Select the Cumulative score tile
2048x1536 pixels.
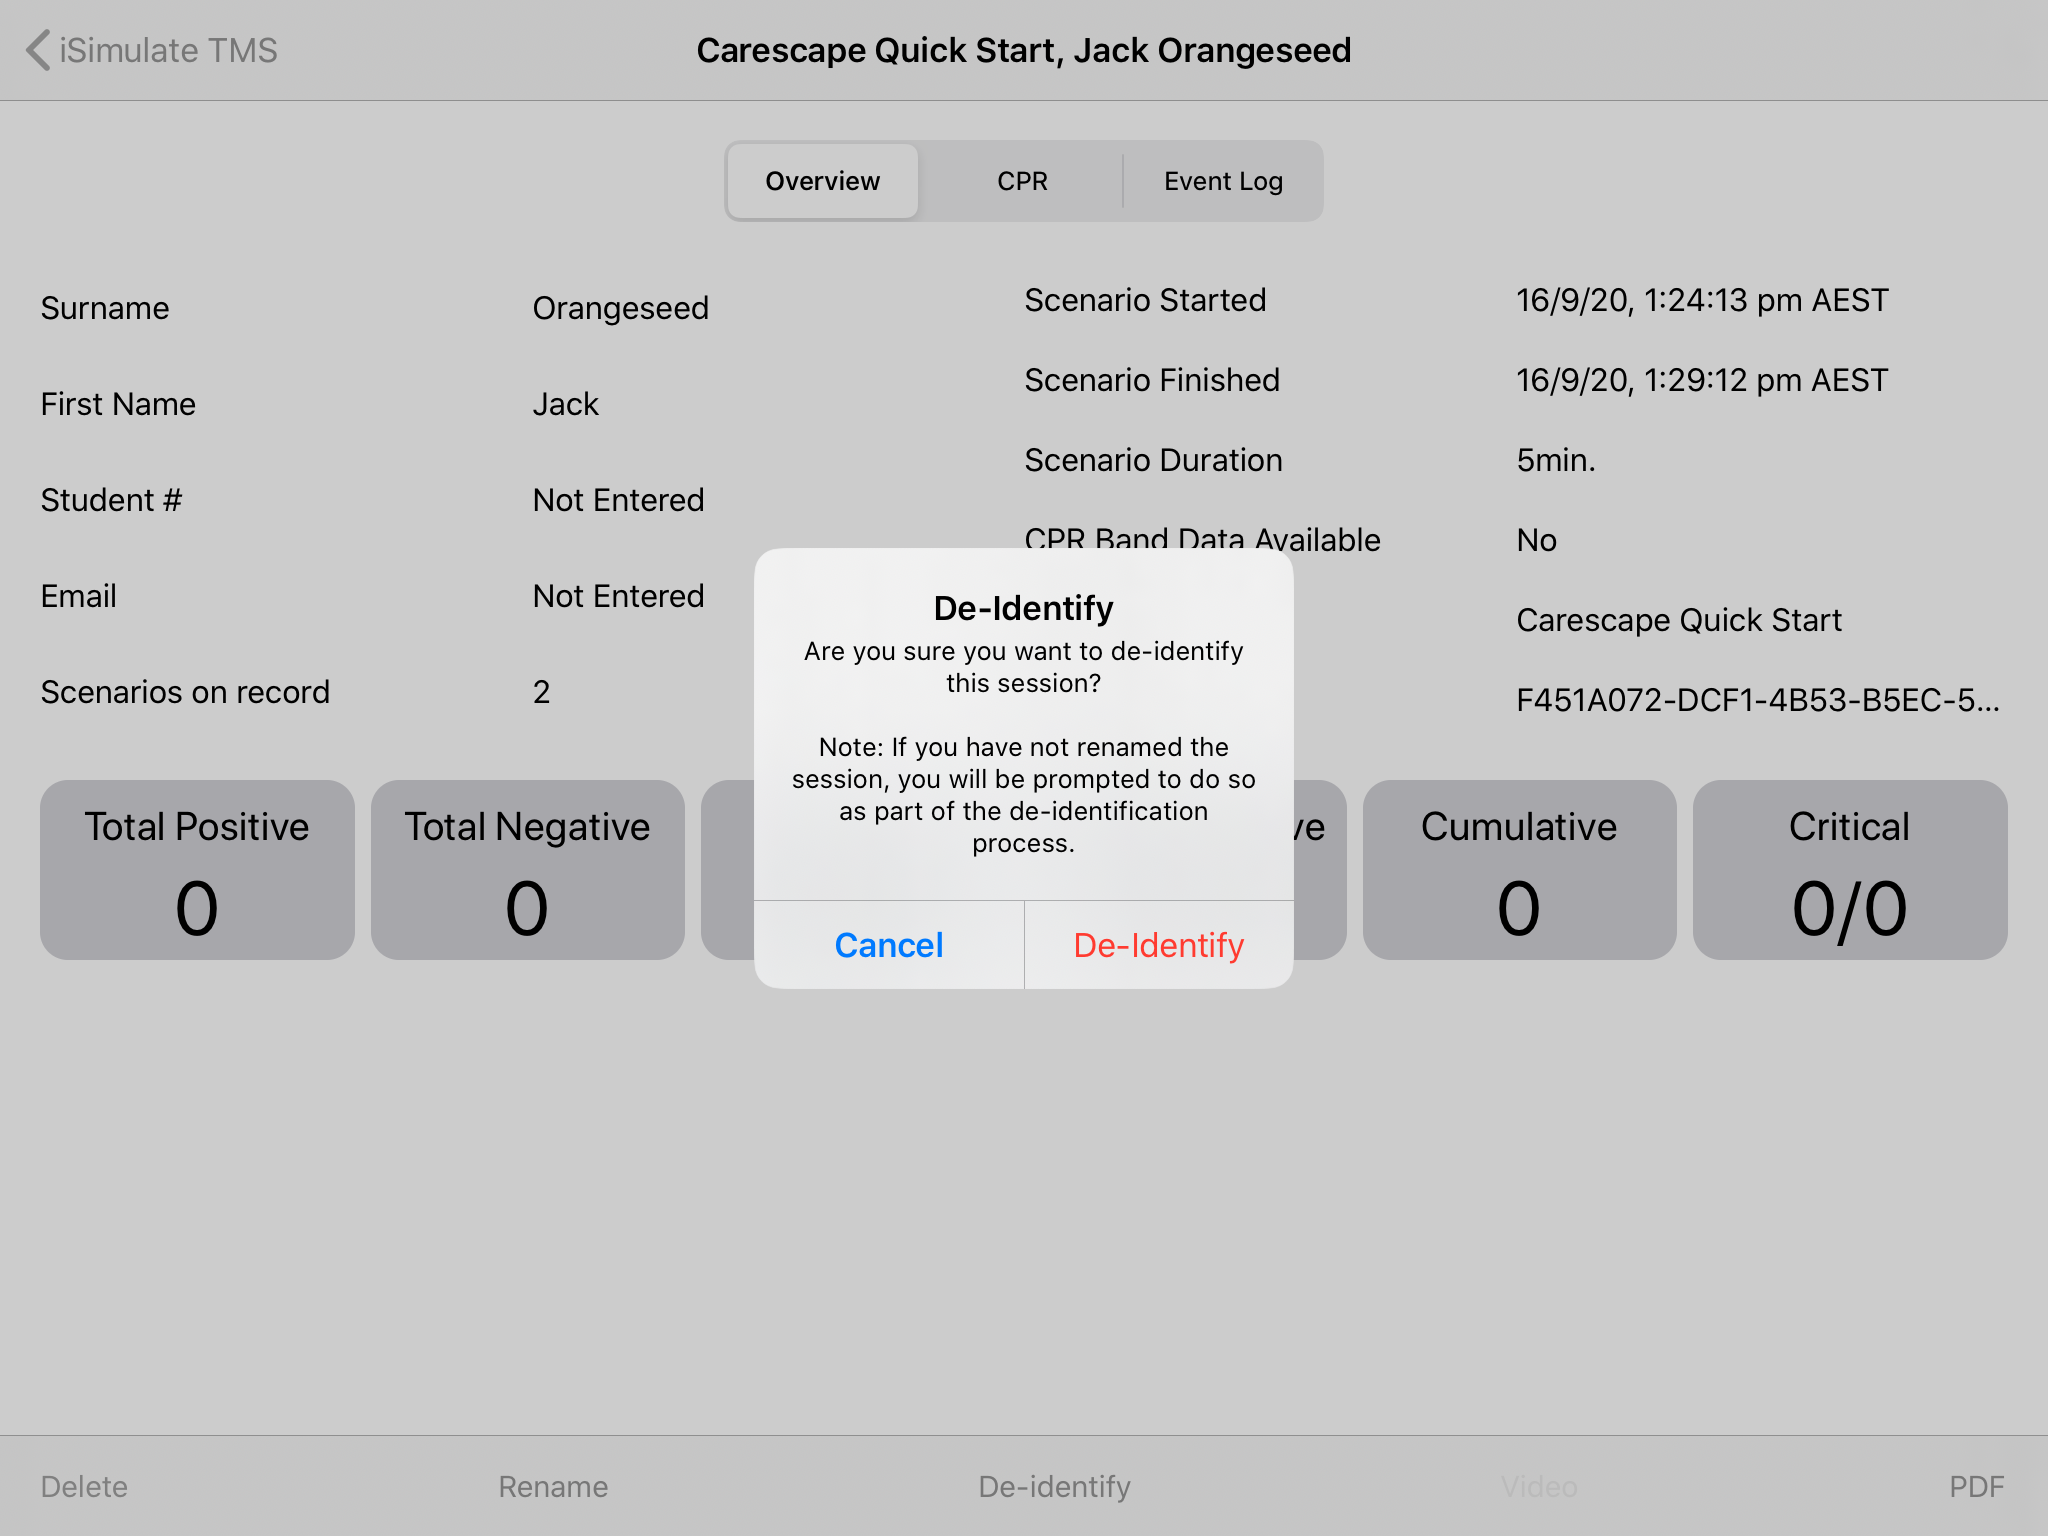click(x=1519, y=870)
